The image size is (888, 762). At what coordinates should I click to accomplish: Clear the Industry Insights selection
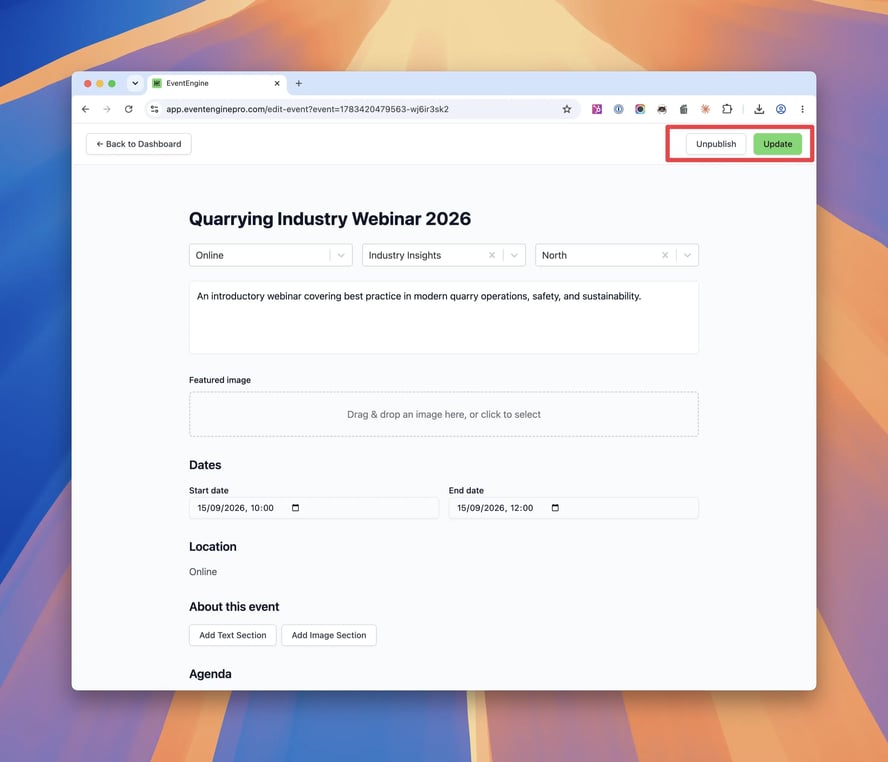[492, 255]
